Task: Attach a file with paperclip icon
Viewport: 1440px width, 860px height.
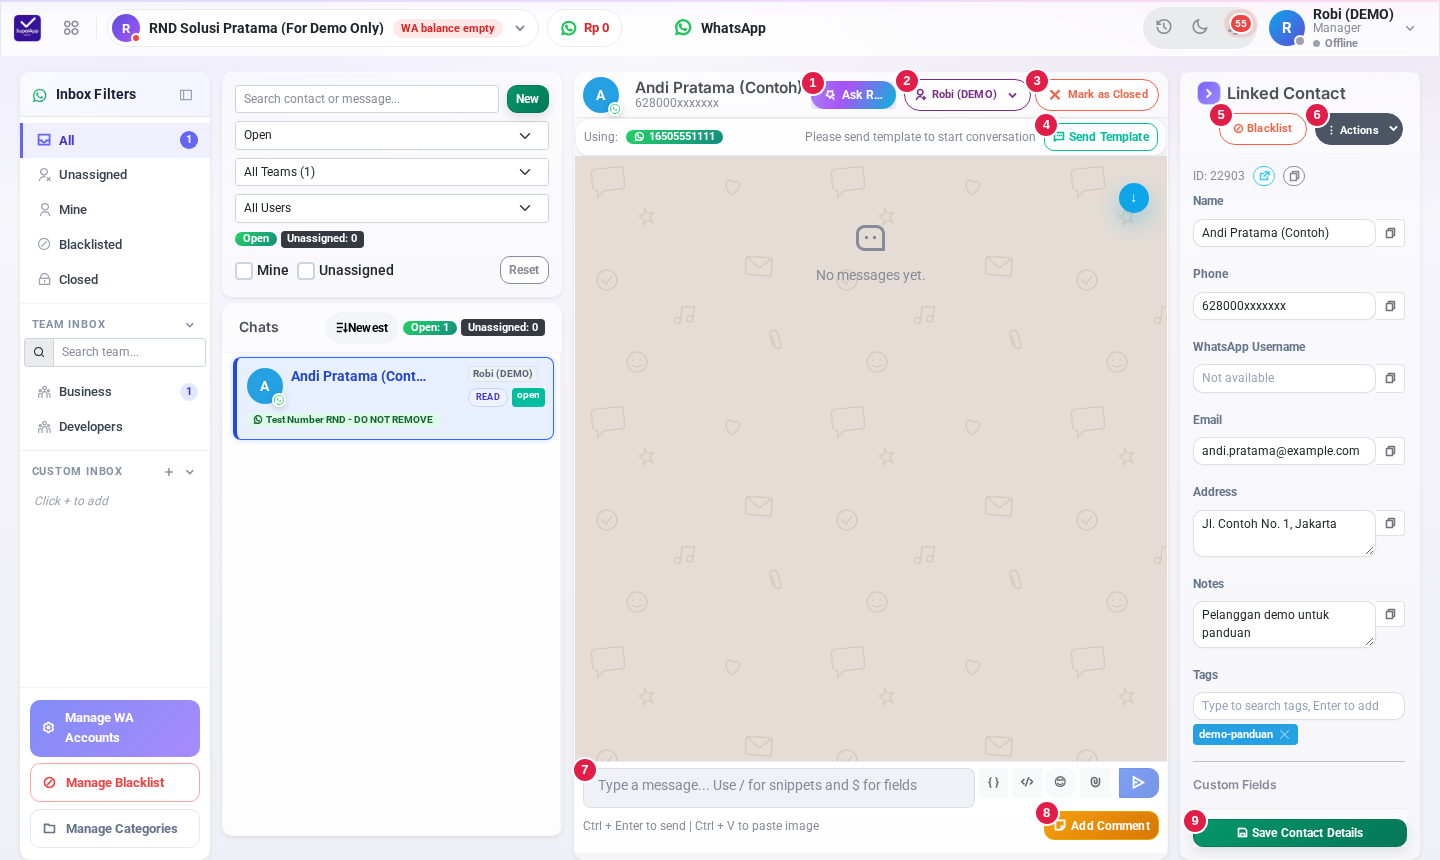Action: pyautogui.click(x=1095, y=782)
